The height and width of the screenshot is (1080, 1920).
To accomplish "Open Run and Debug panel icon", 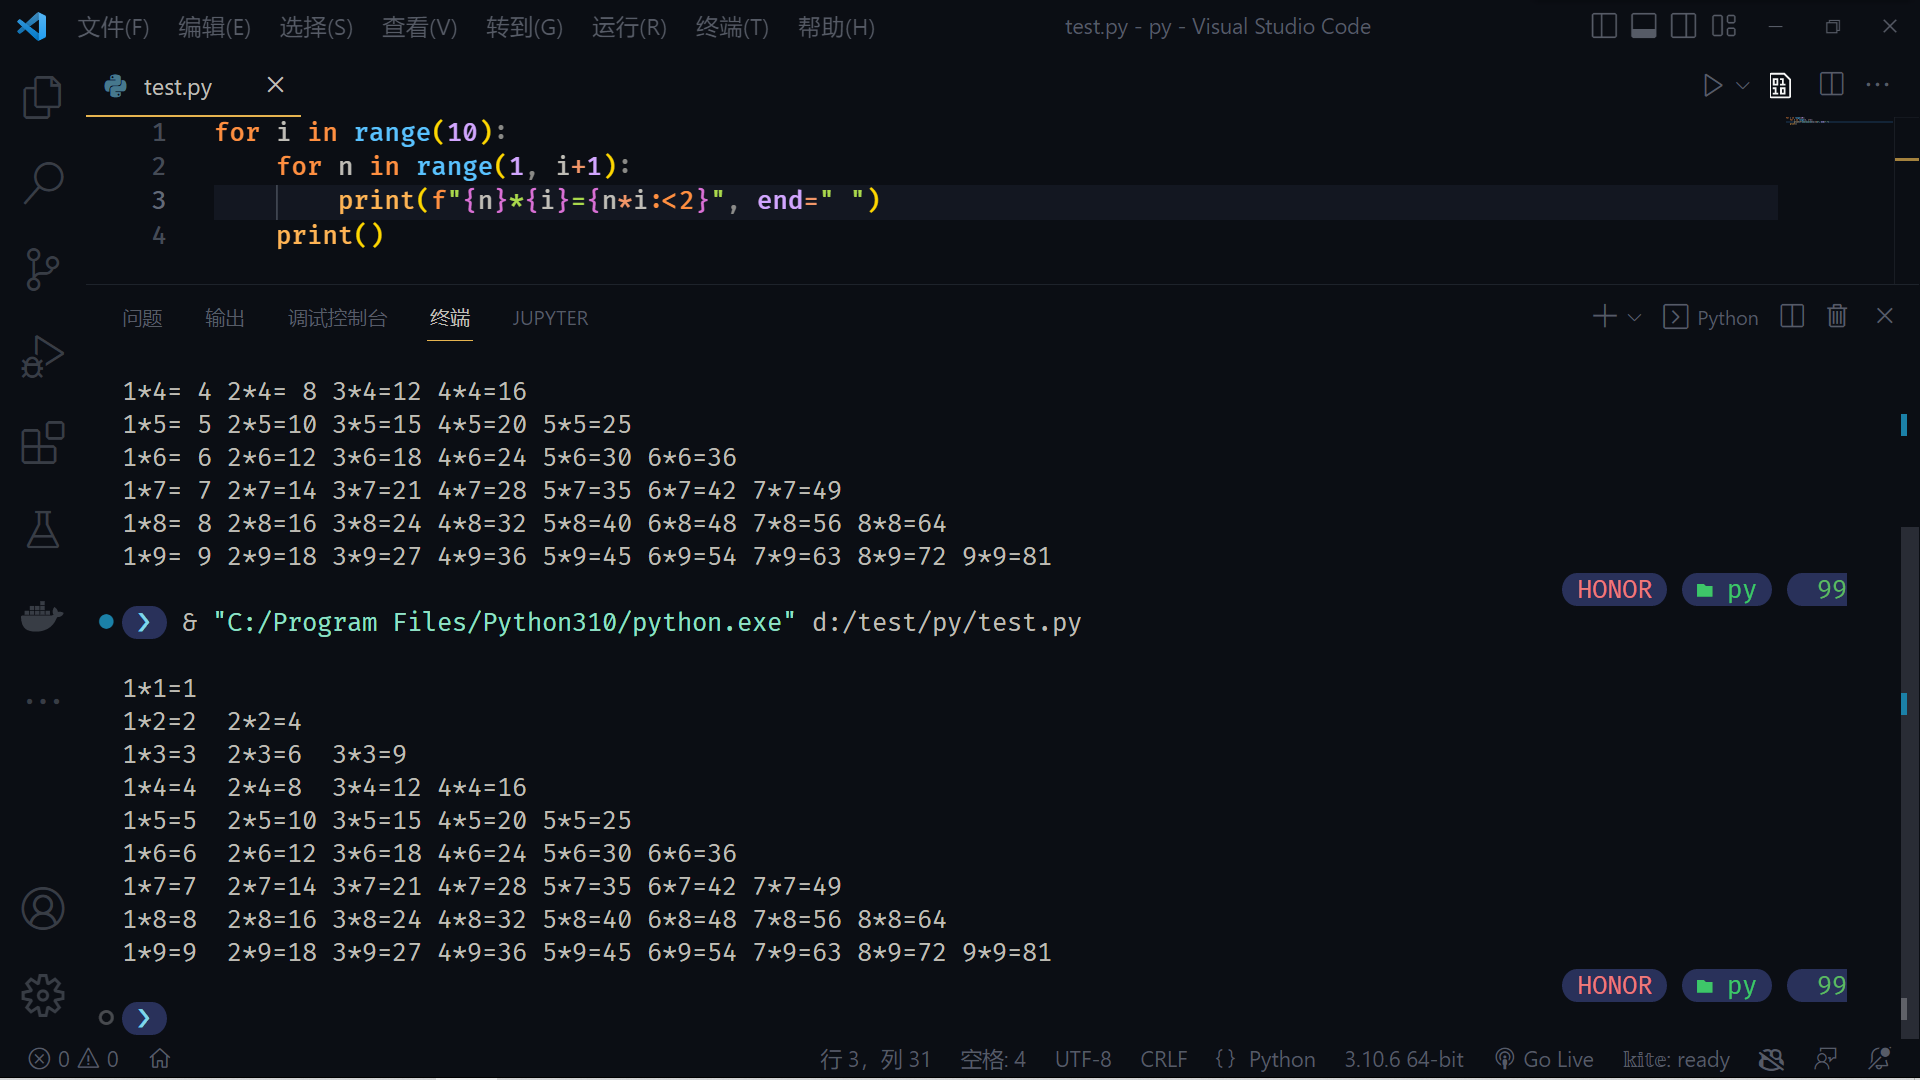I will click(x=41, y=356).
